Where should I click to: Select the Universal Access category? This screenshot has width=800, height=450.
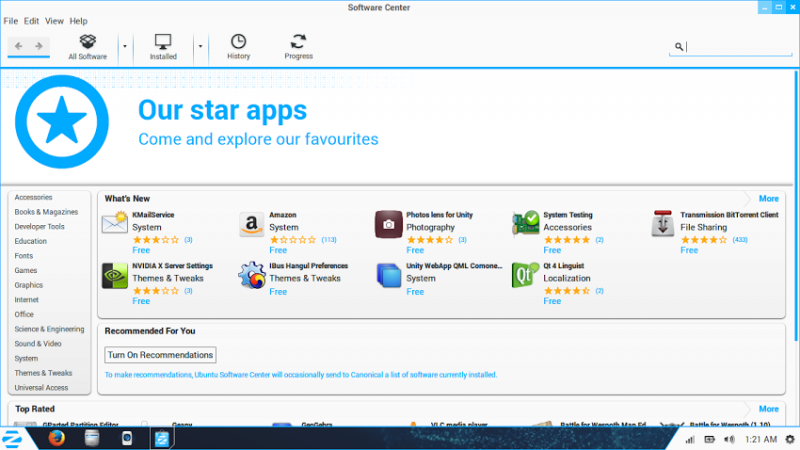41,388
